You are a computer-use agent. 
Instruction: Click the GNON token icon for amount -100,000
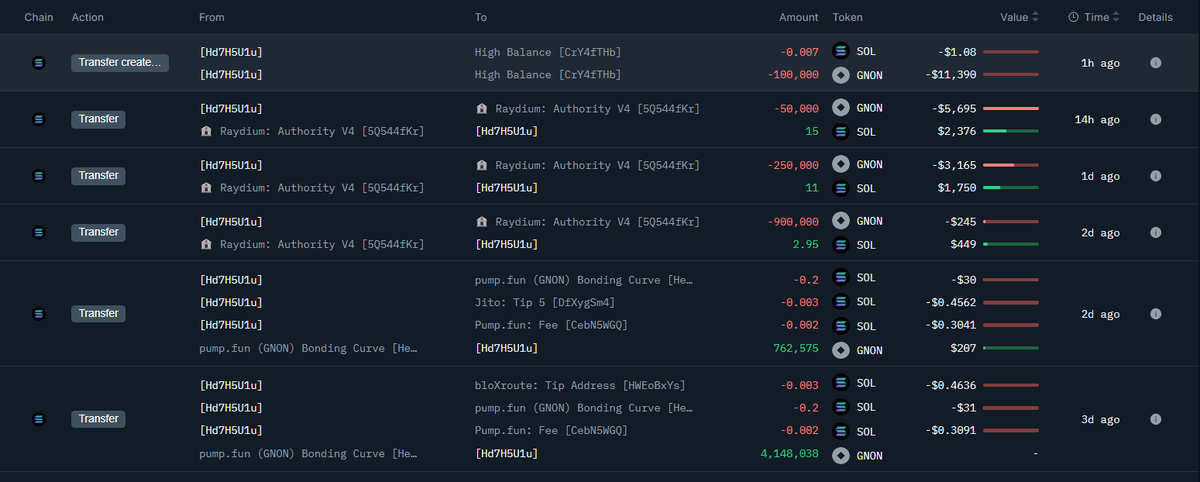click(x=841, y=74)
